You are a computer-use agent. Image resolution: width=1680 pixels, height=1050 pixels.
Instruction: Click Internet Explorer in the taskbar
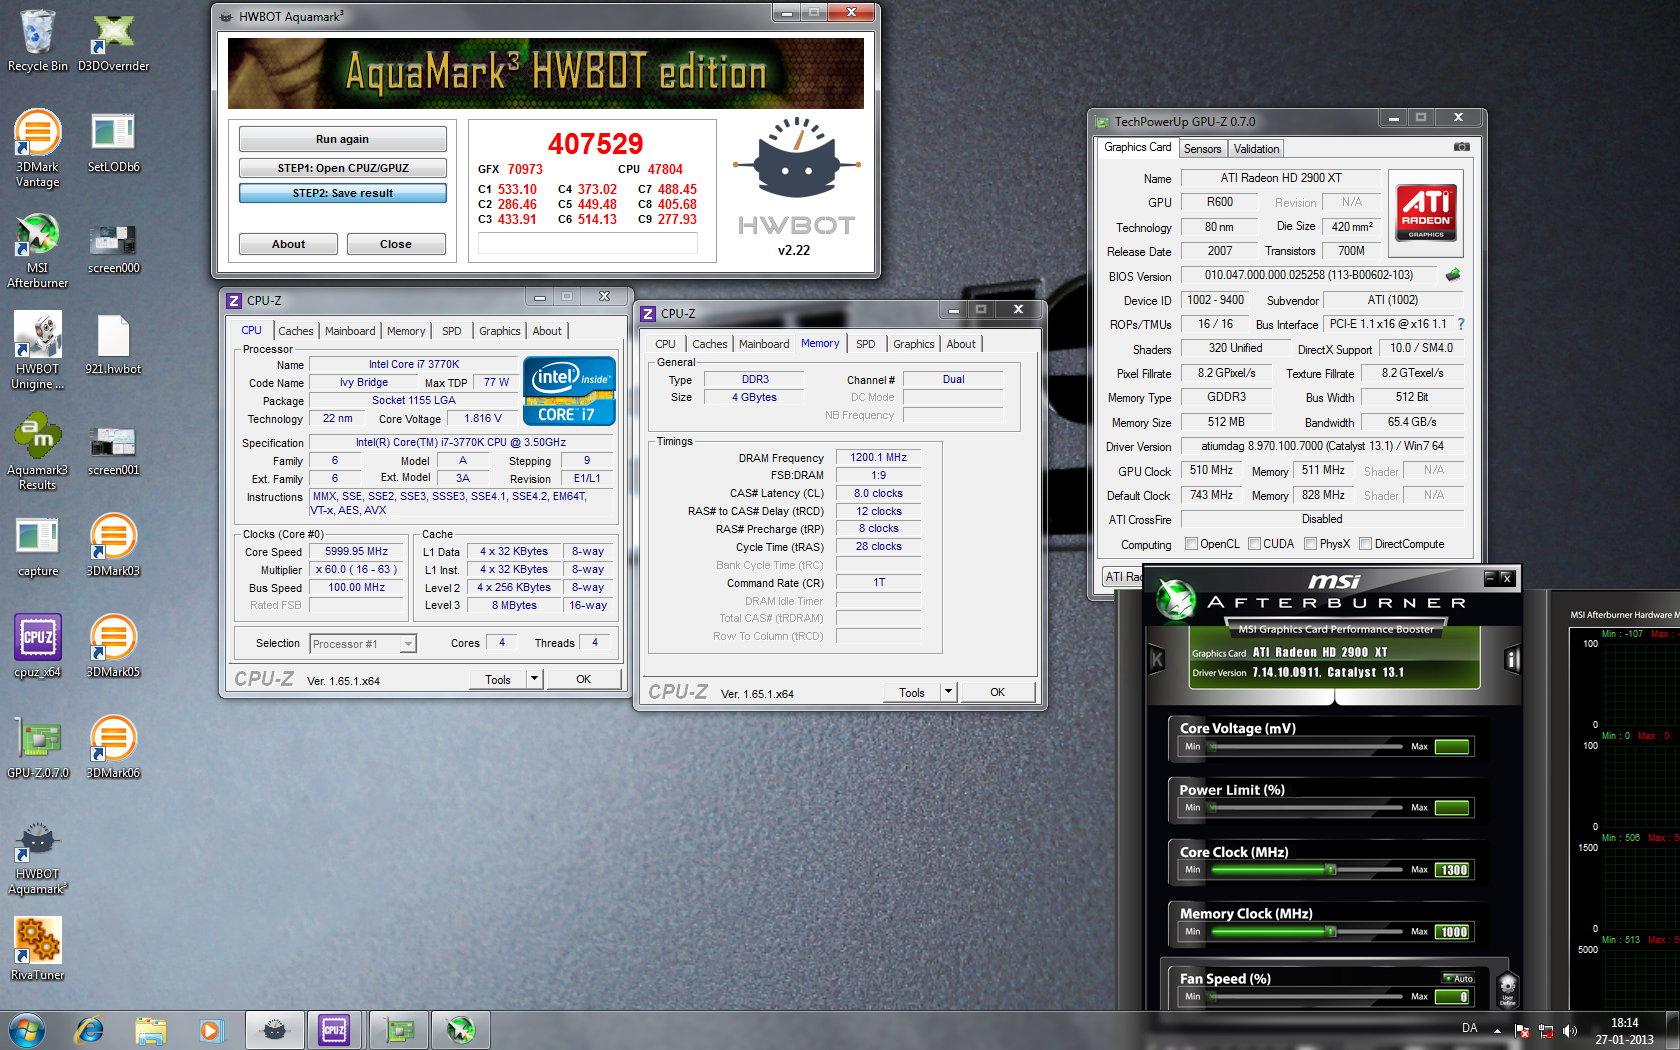(x=90, y=1029)
